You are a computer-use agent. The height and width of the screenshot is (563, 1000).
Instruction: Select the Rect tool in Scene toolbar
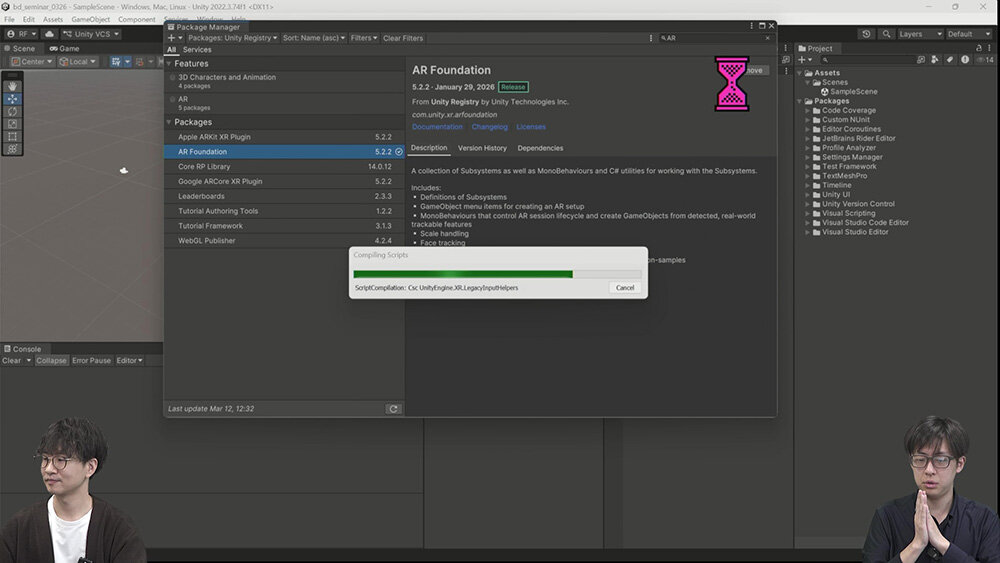(x=12, y=136)
